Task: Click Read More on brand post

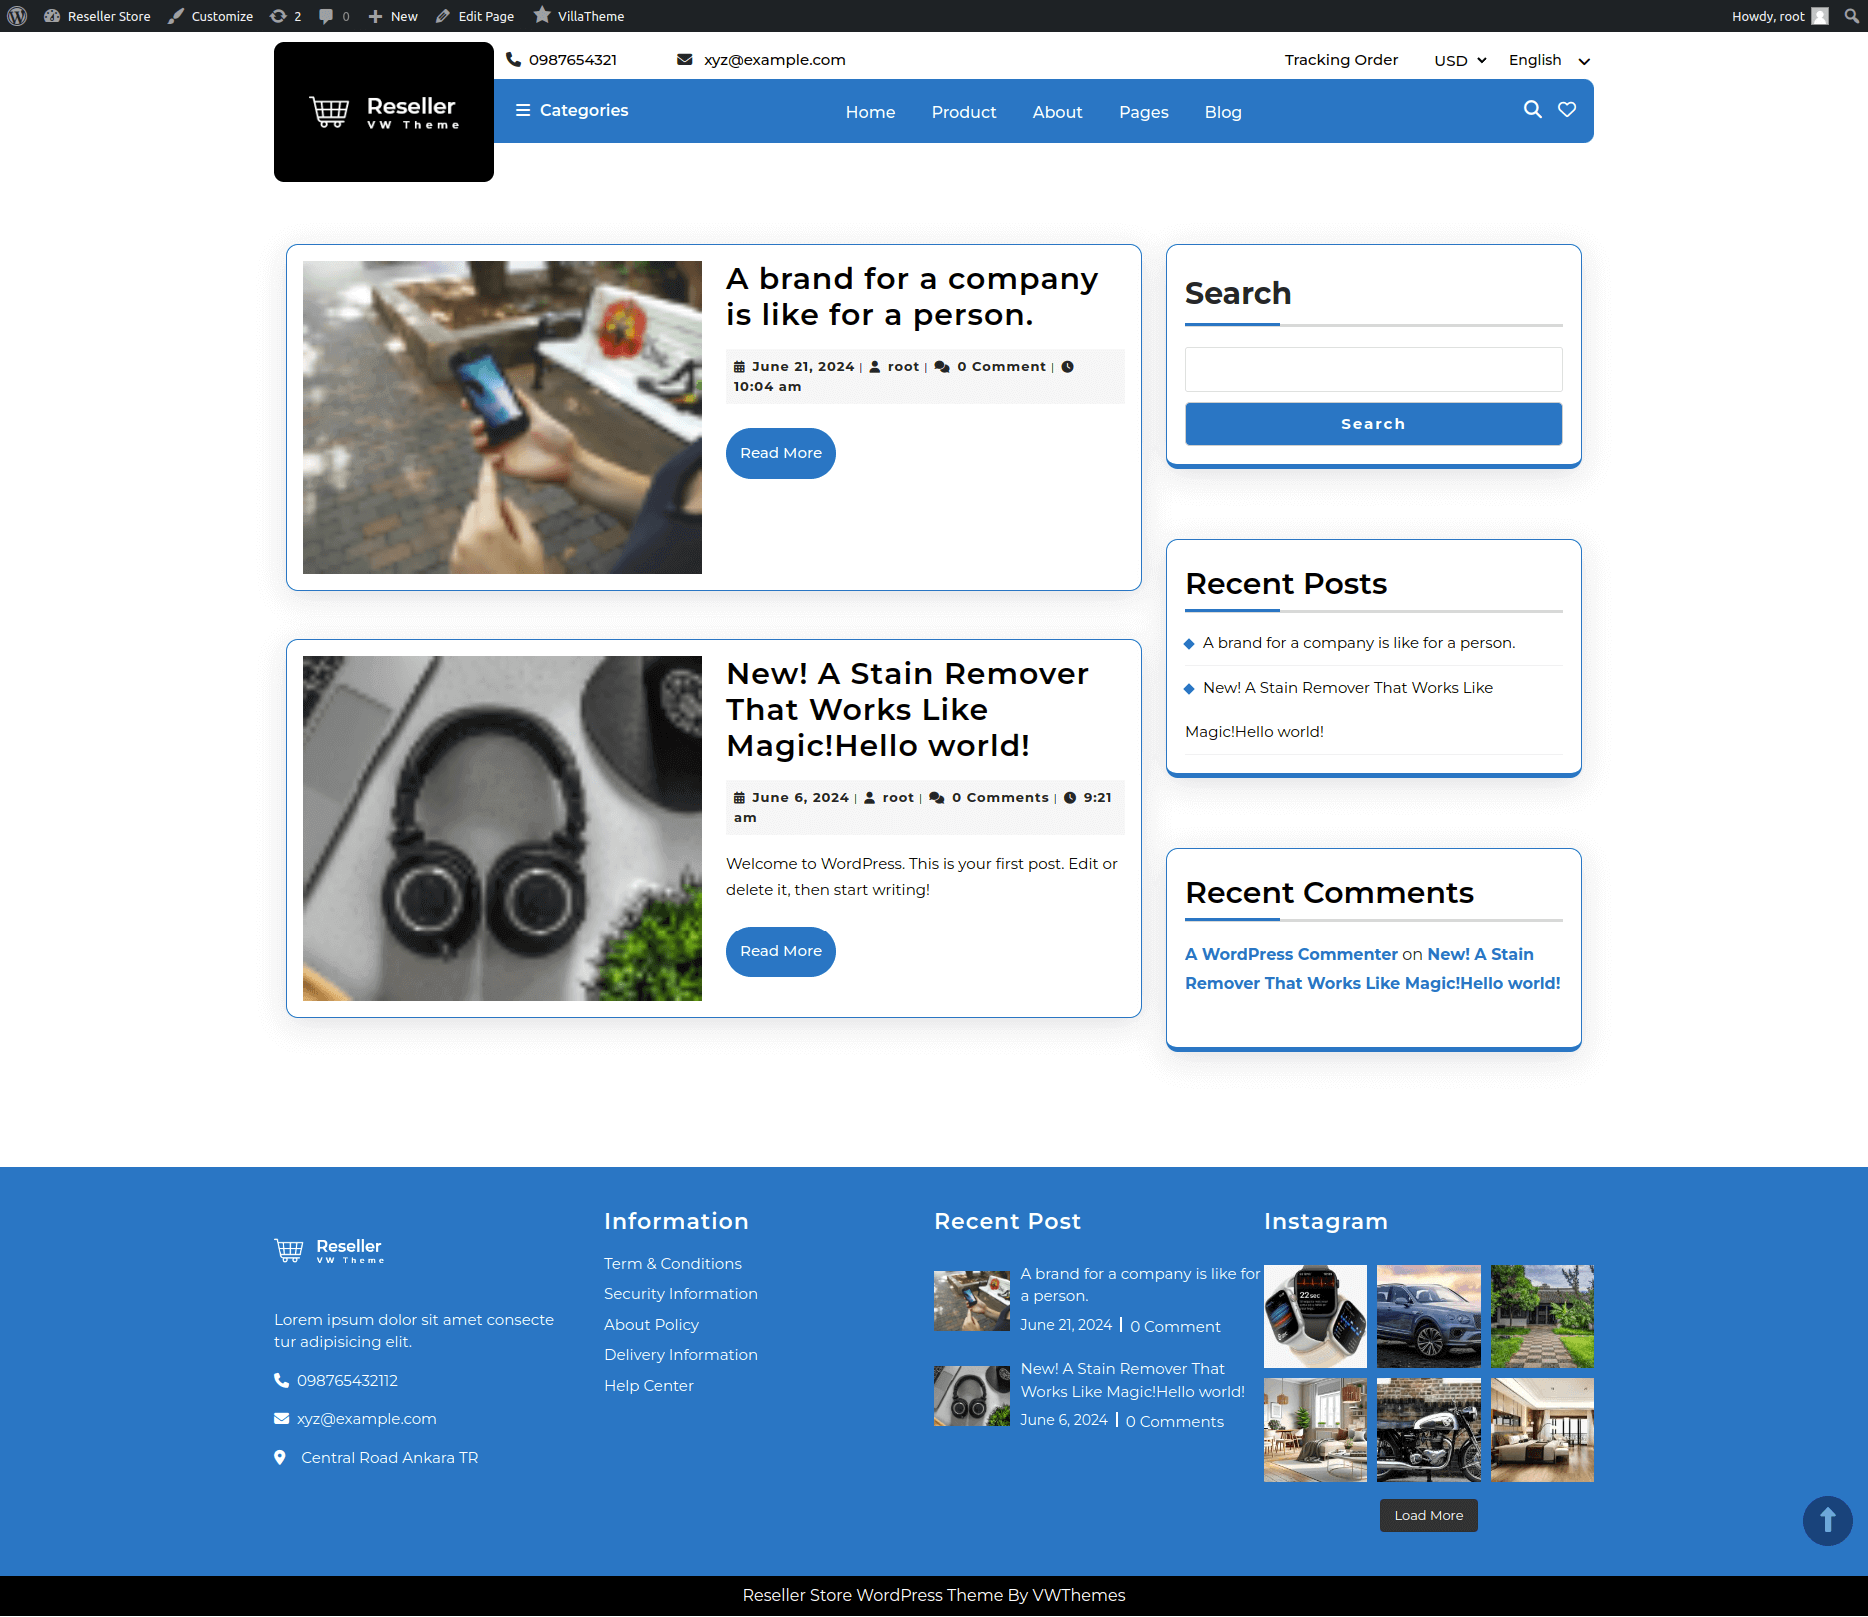Action: (x=780, y=453)
